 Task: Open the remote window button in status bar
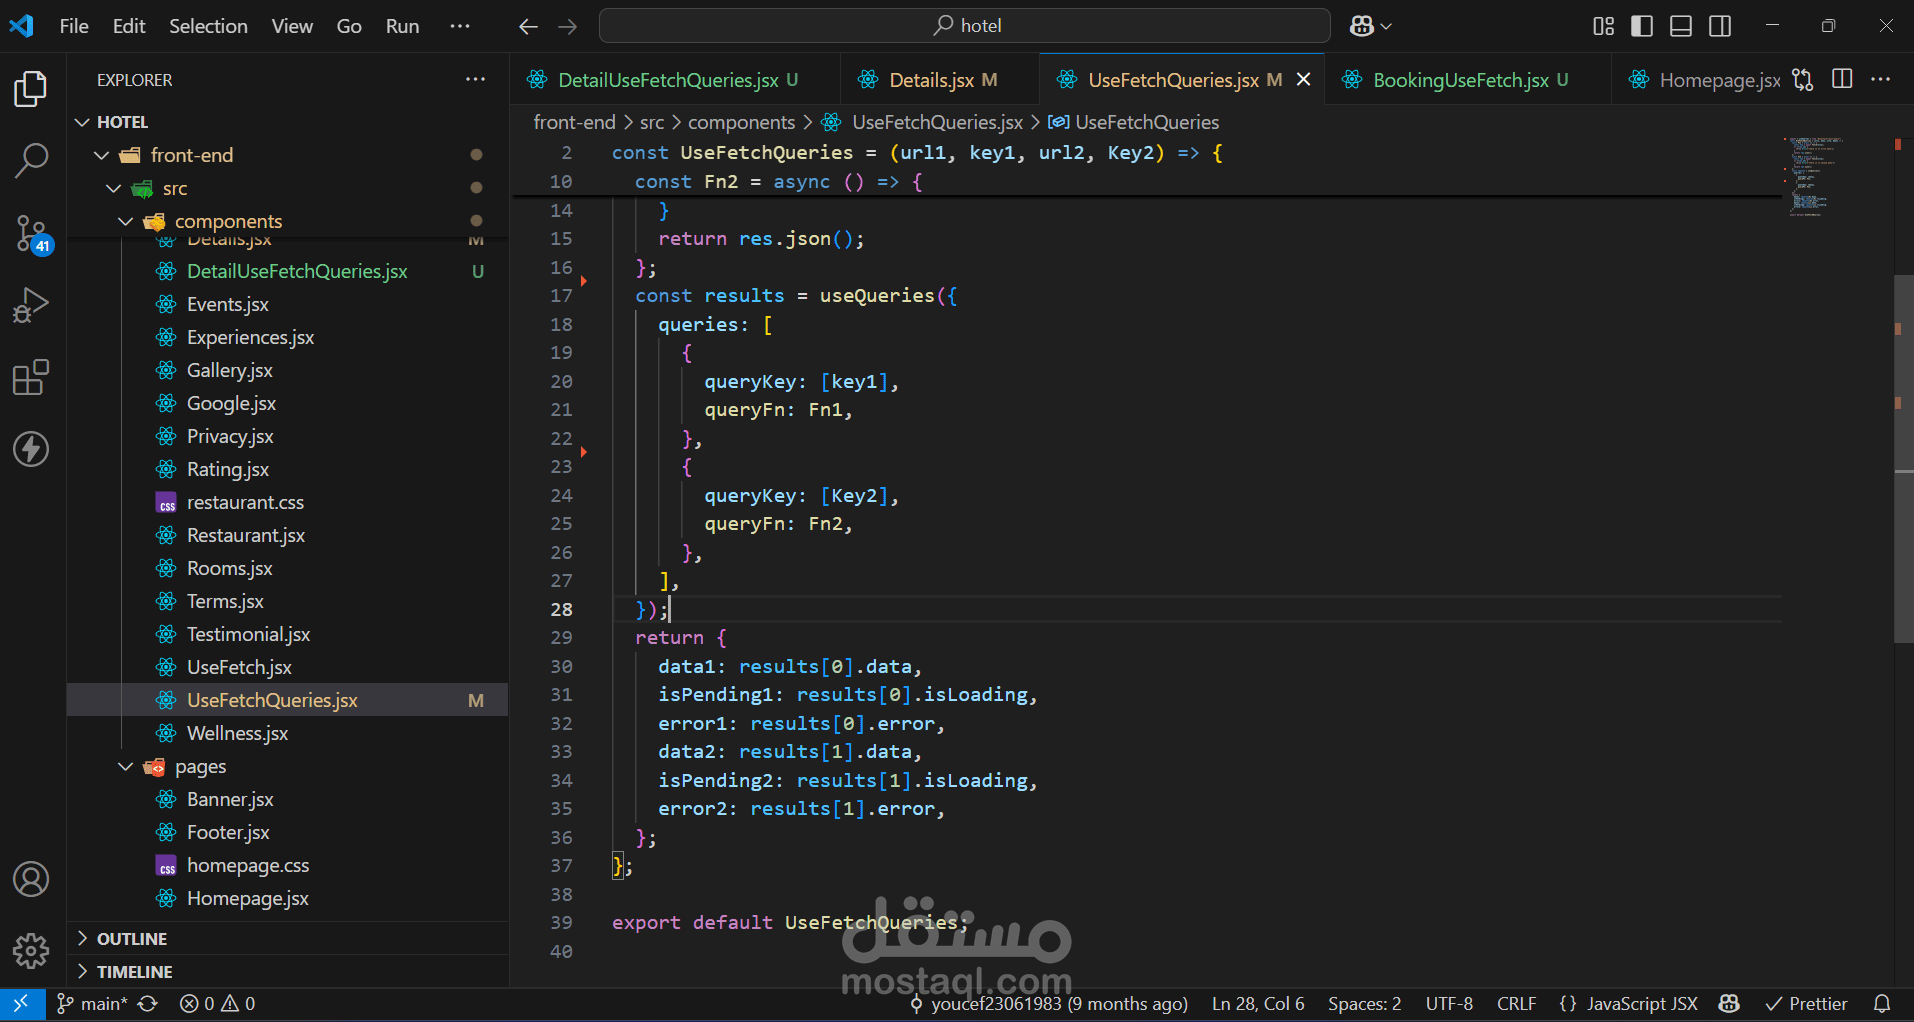(x=21, y=1004)
